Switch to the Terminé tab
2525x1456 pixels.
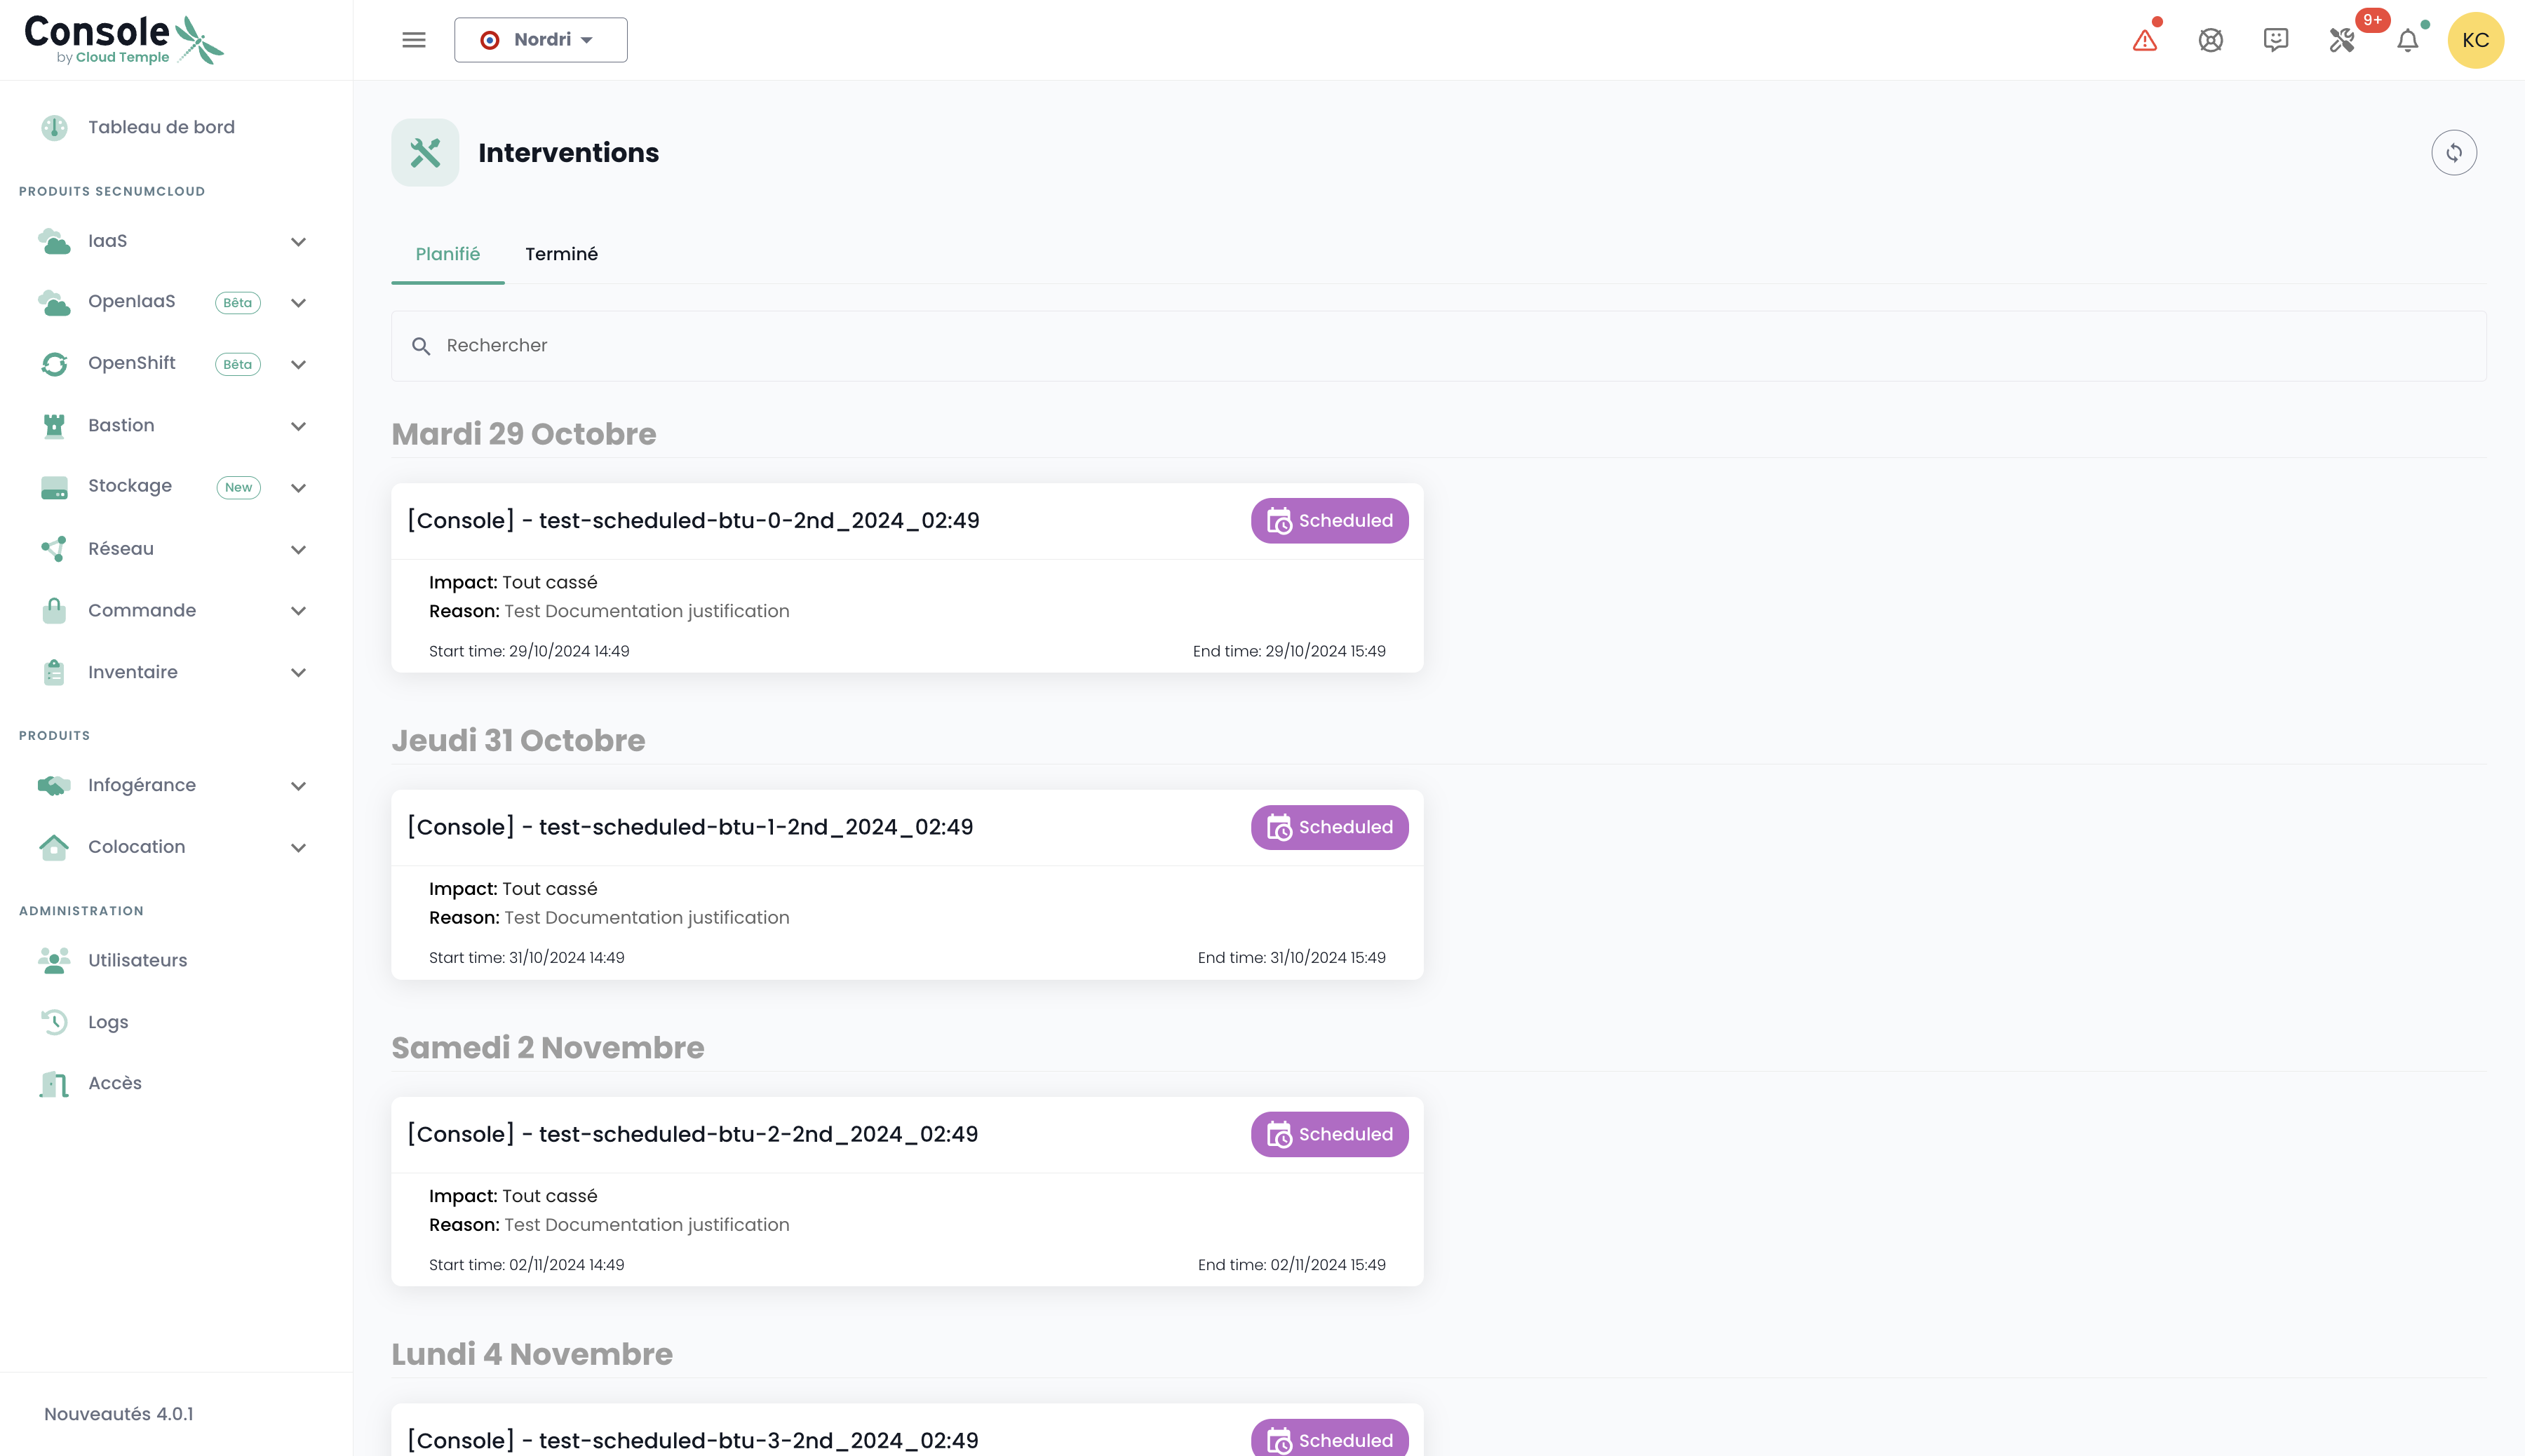pyautogui.click(x=561, y=254)
